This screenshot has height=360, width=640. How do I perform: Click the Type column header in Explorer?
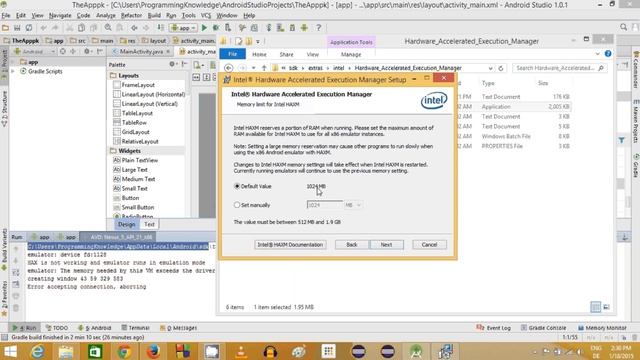488,83
